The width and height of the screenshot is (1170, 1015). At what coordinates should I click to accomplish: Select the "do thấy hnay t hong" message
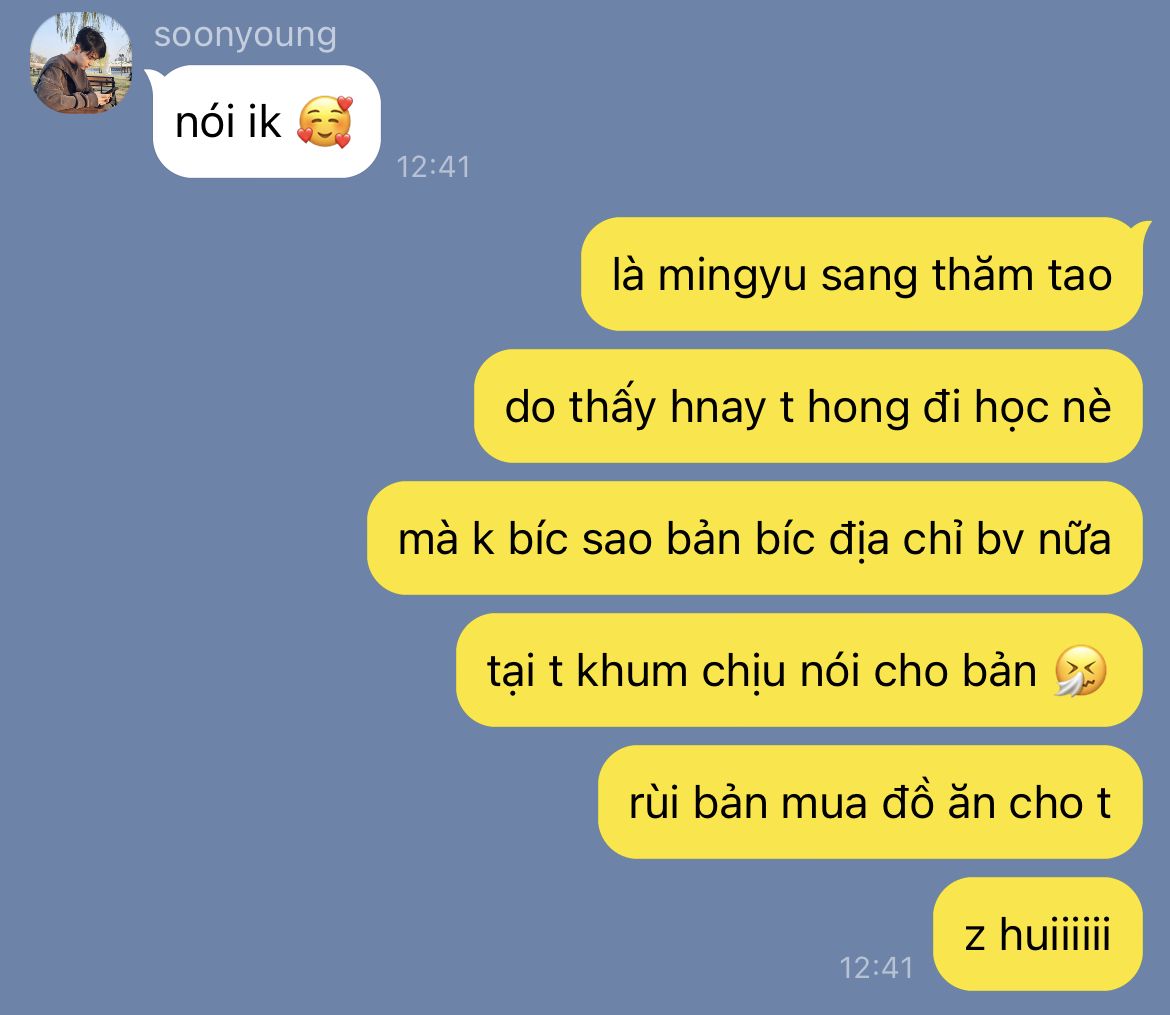coord(808,406)
